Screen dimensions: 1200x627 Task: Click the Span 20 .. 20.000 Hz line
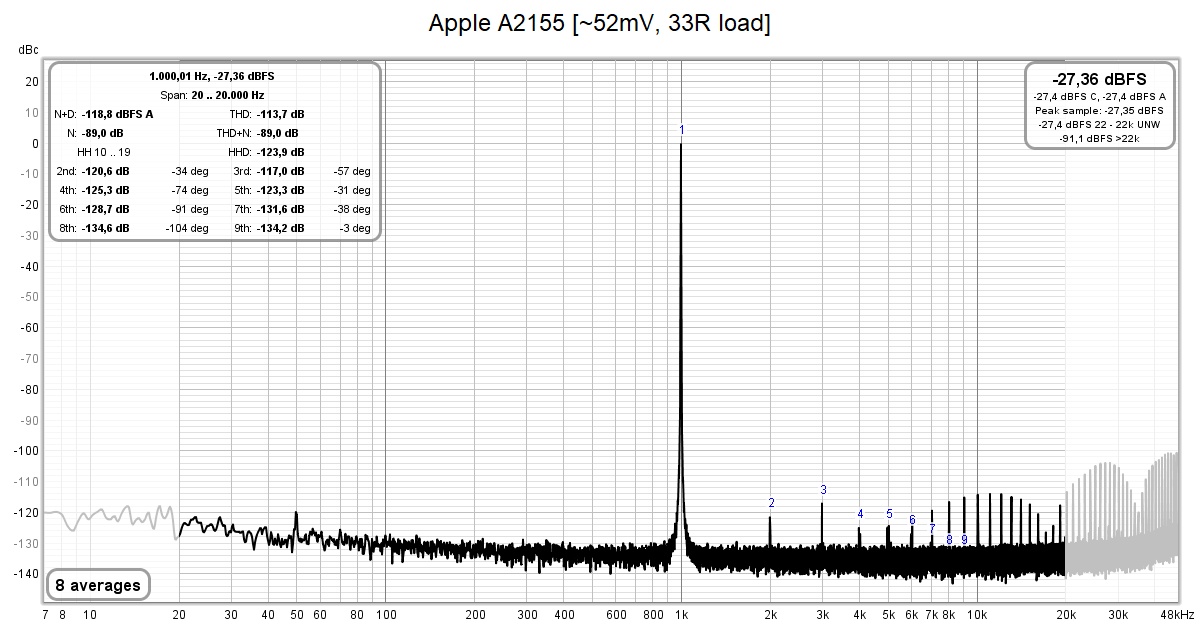213,95
